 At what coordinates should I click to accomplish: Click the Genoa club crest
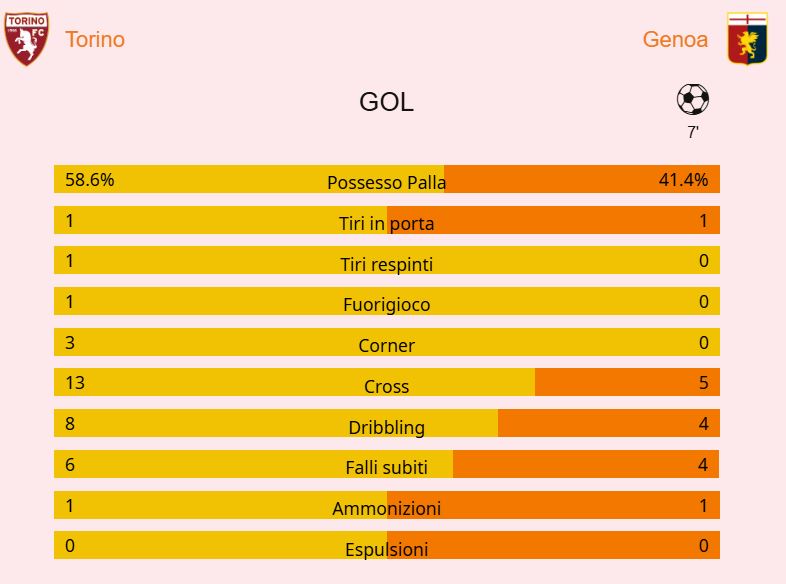(746, 40)
